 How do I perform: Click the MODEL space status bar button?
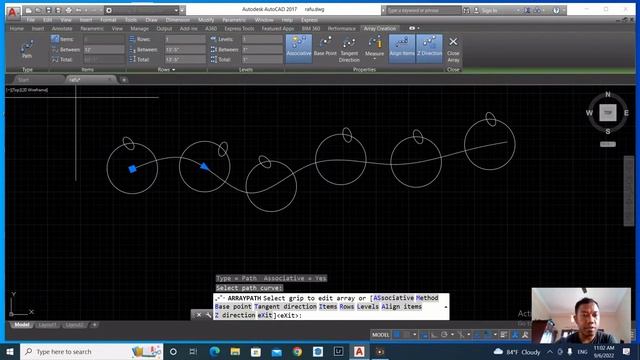[380, 335]
